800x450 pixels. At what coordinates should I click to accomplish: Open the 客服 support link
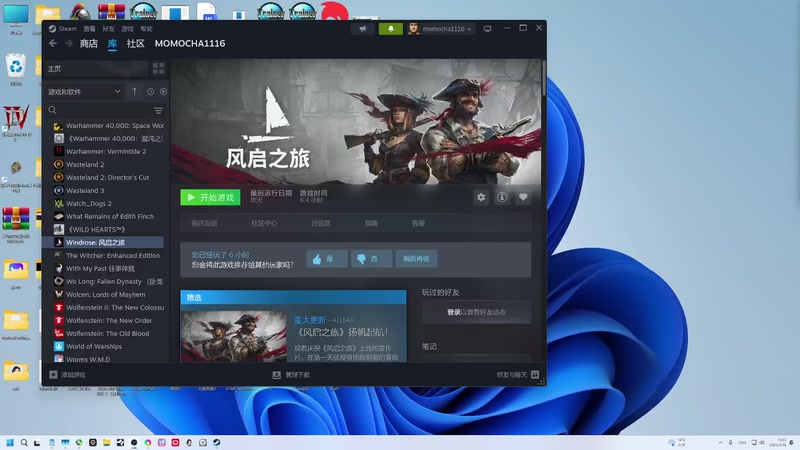[418, 223]
